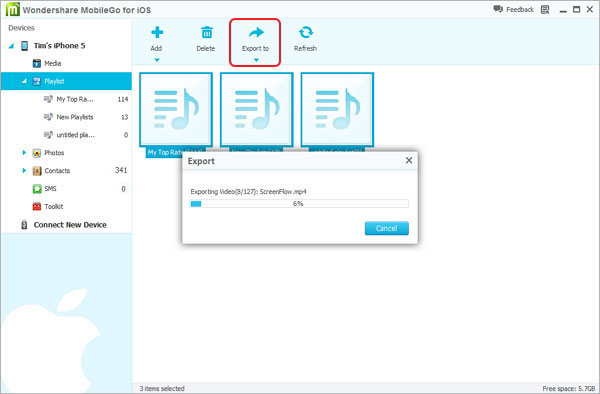
Task: Open the menu icon beside Feedback
Action: [545, 10]
